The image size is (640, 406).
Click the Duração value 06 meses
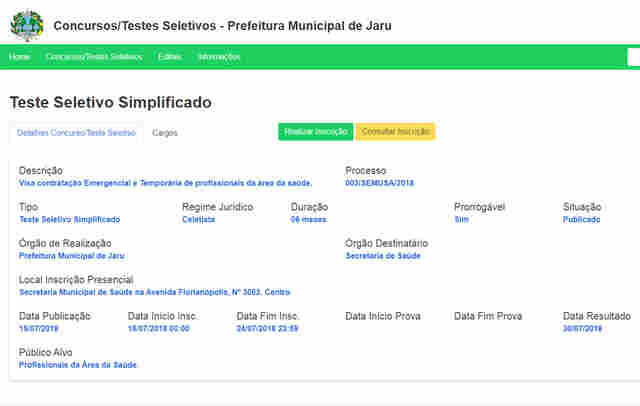(308, 220)
